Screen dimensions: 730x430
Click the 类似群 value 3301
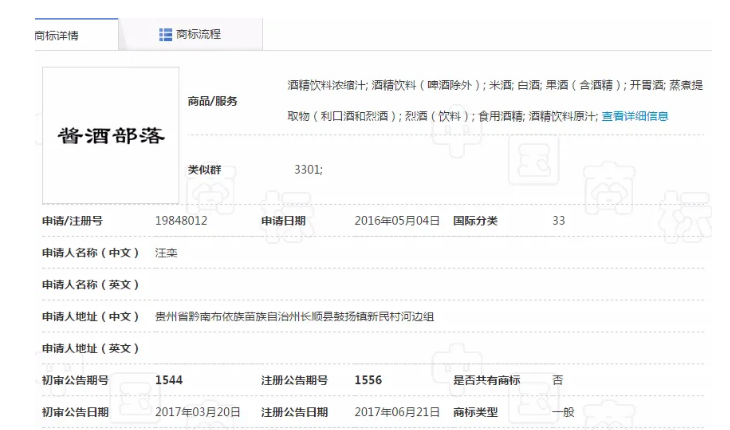[x=307, y=169]
